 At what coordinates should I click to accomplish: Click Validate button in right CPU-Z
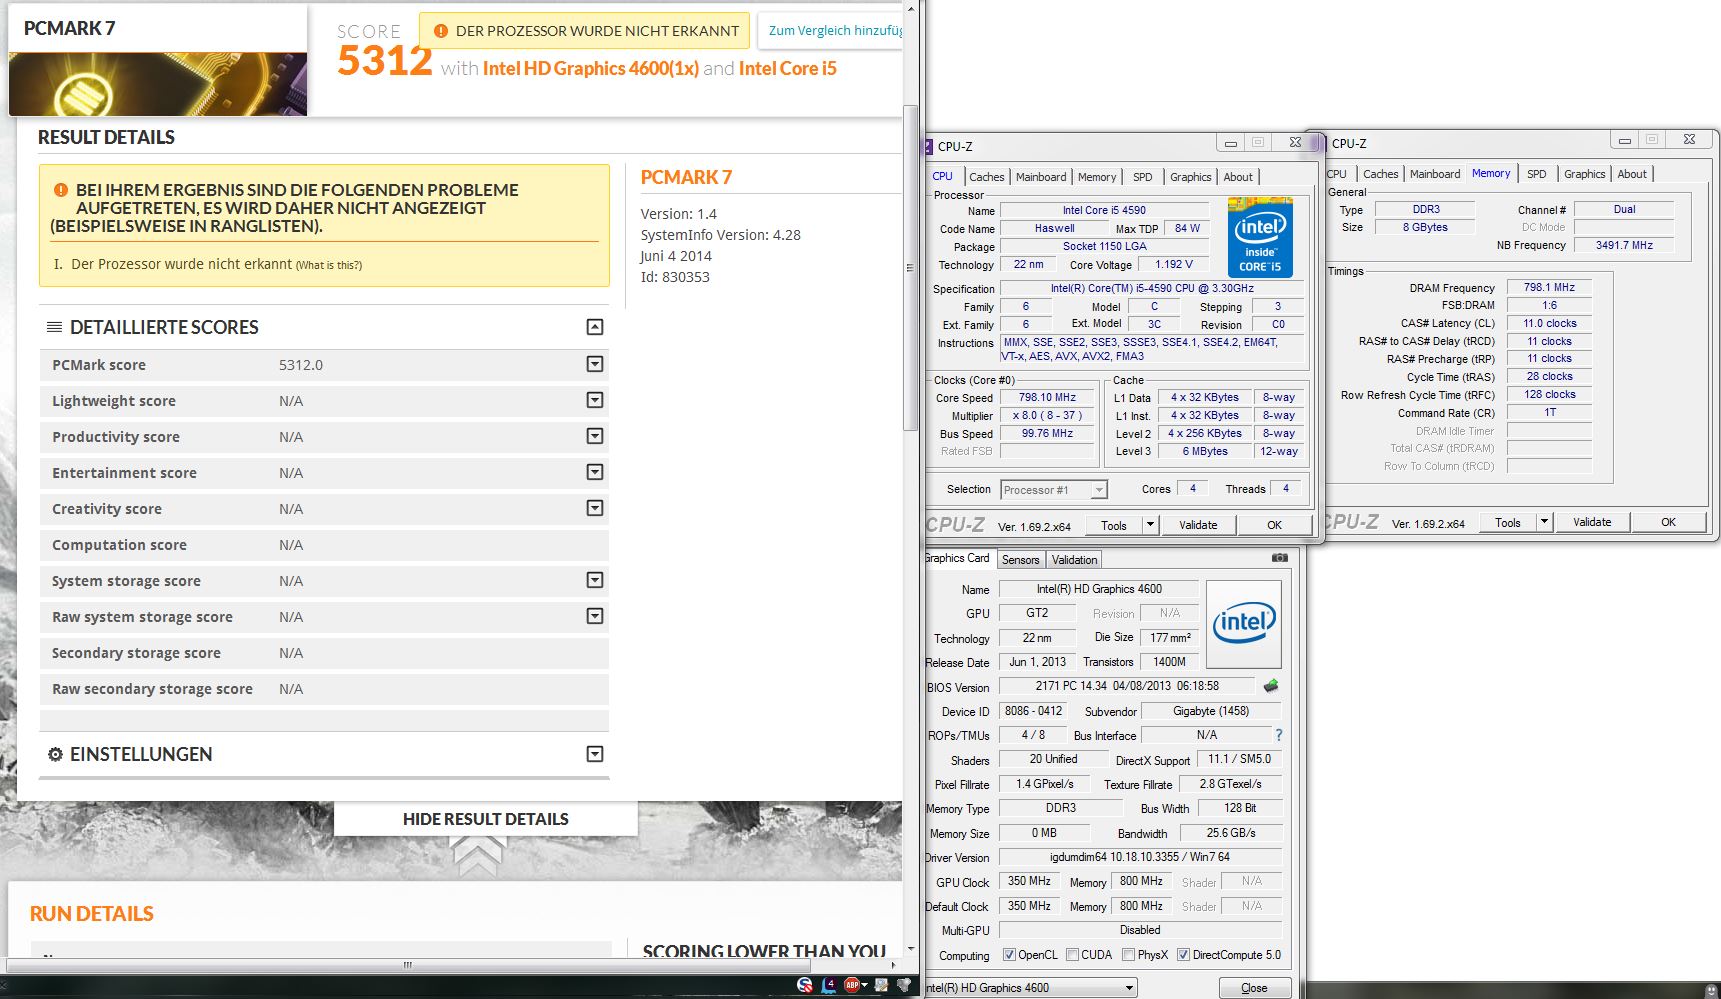[1592, 522]
